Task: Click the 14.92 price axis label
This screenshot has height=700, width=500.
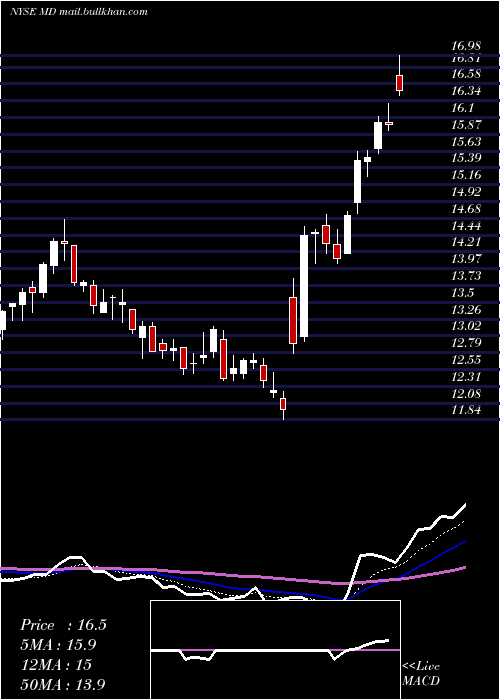Action: [x=466, y=192]
